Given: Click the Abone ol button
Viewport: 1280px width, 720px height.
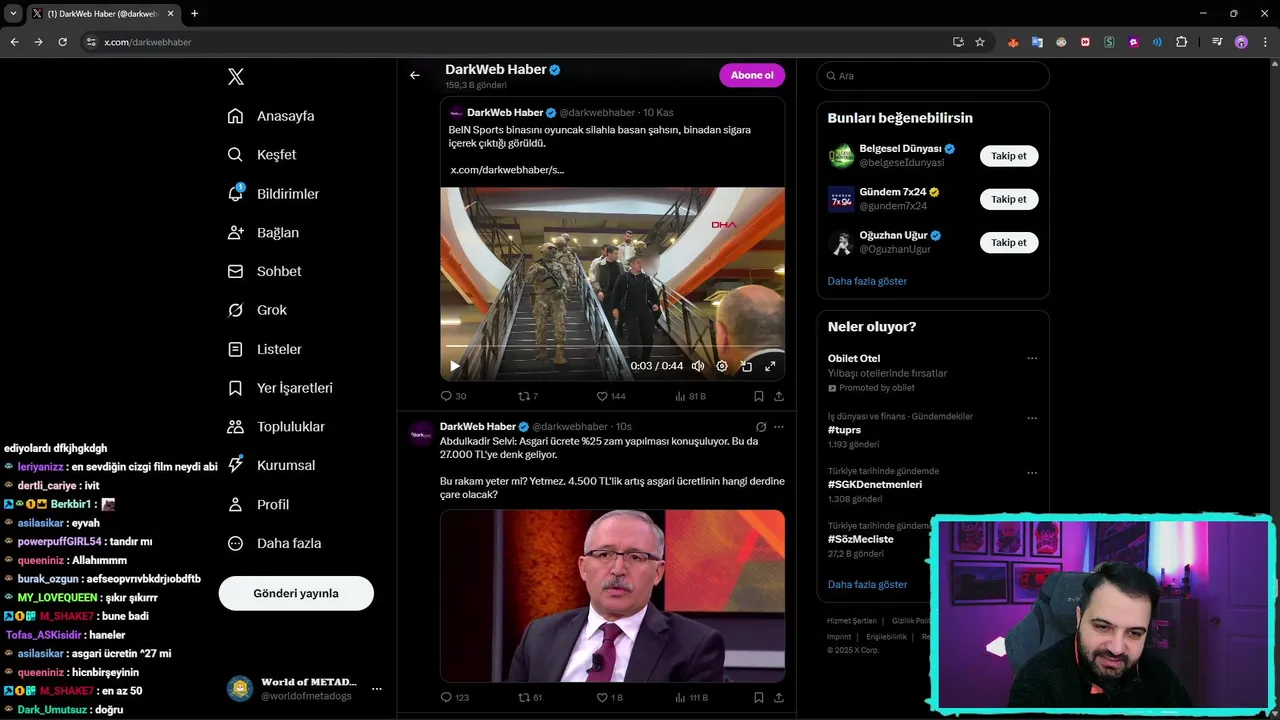Looking at the screenshot, I should click(752, 75).
